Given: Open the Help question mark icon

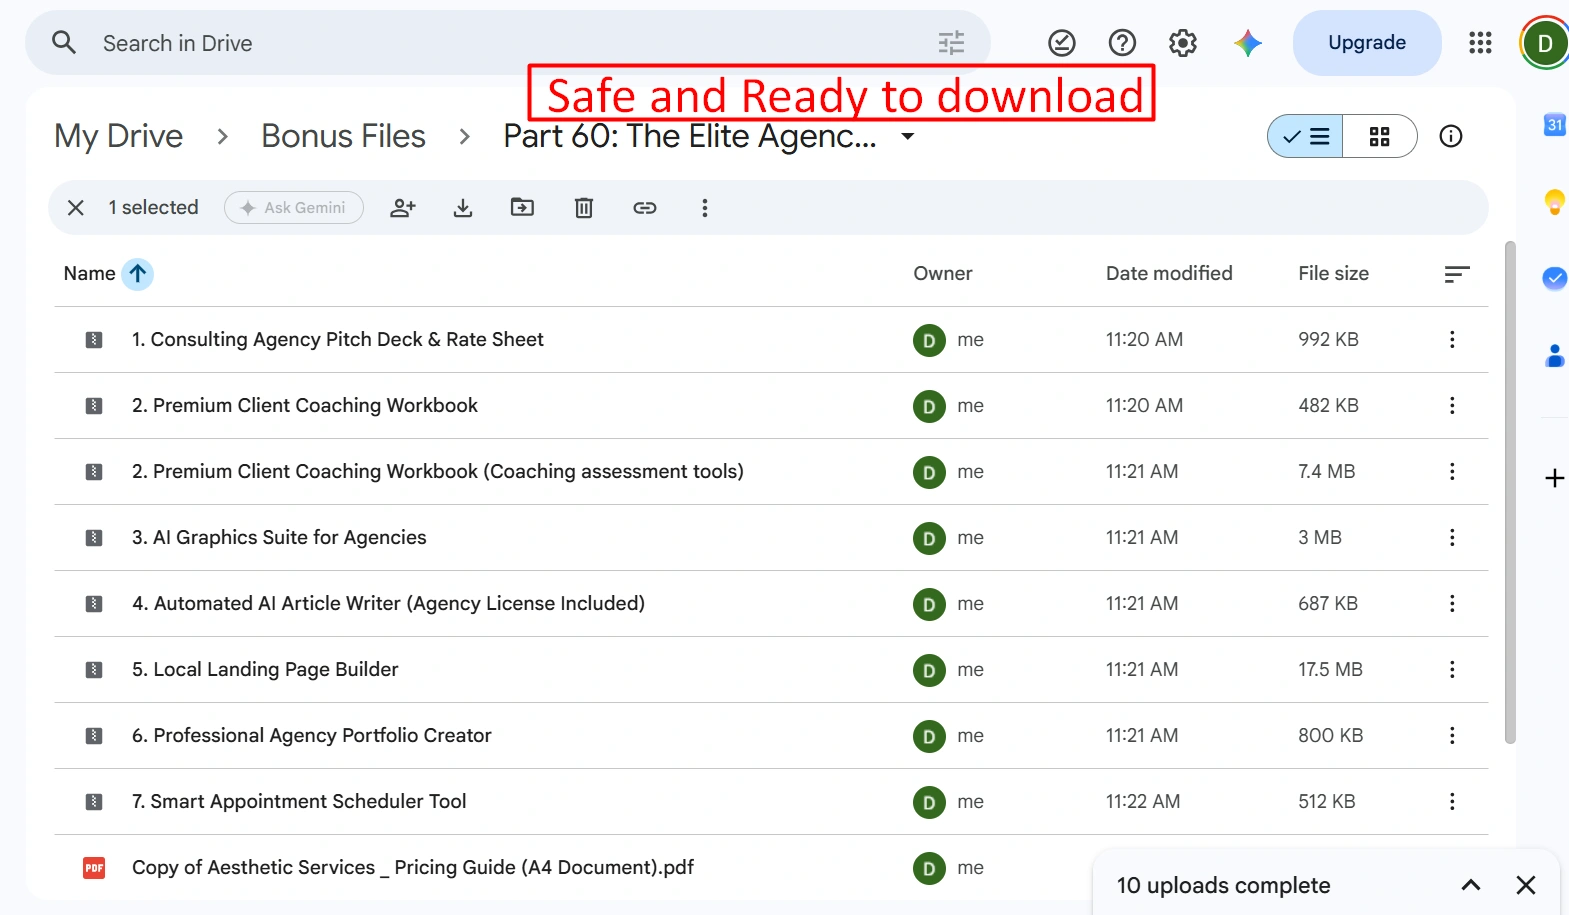Looking at the screenshot, I should (1122, 43).
